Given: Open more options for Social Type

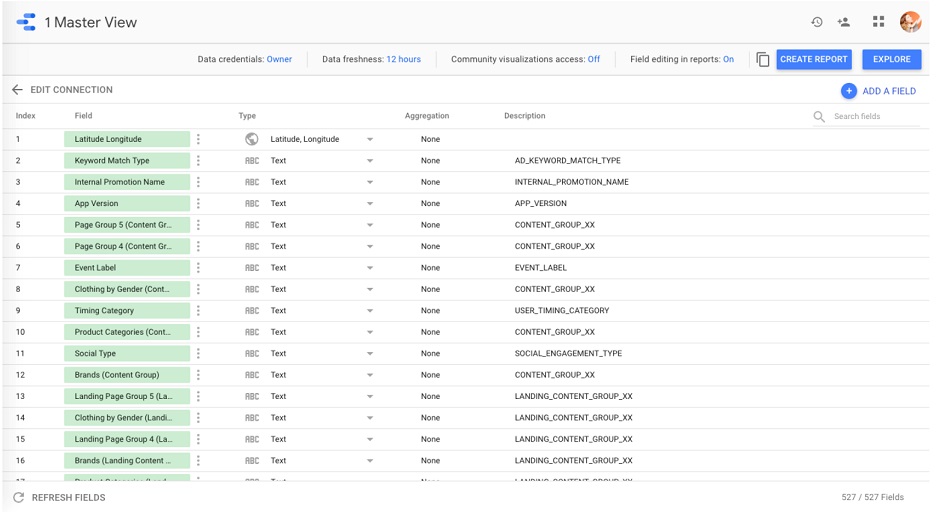Looking at the screenshot, I should click(198, 353).
